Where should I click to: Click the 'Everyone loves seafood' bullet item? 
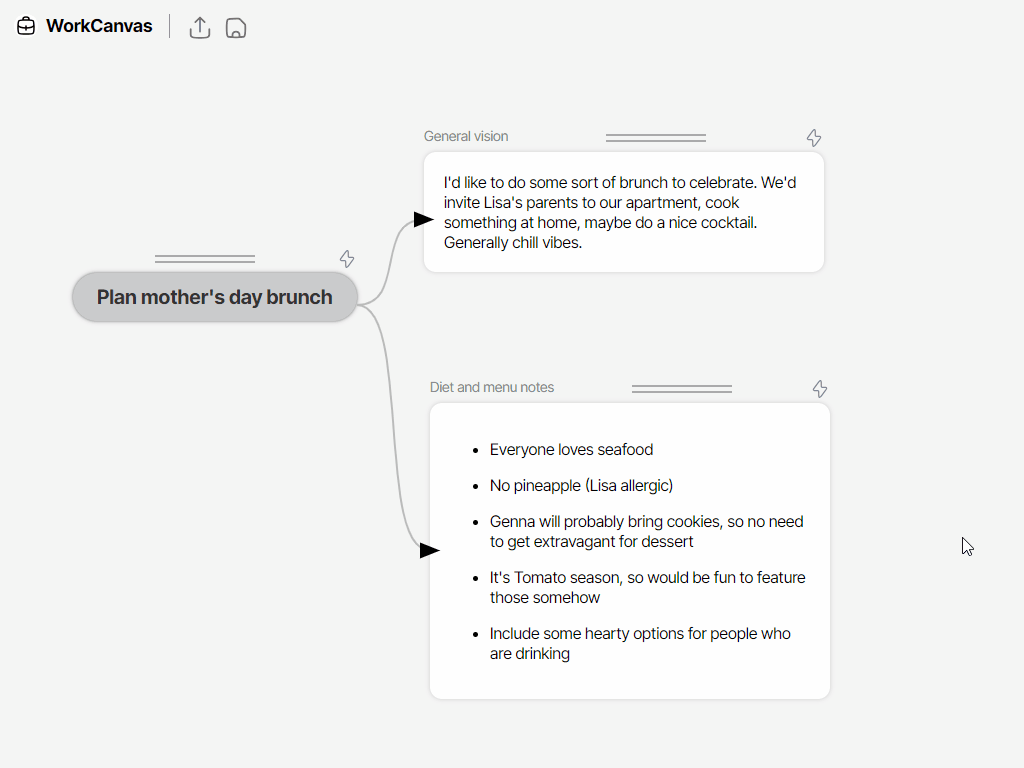coord(571,450)
